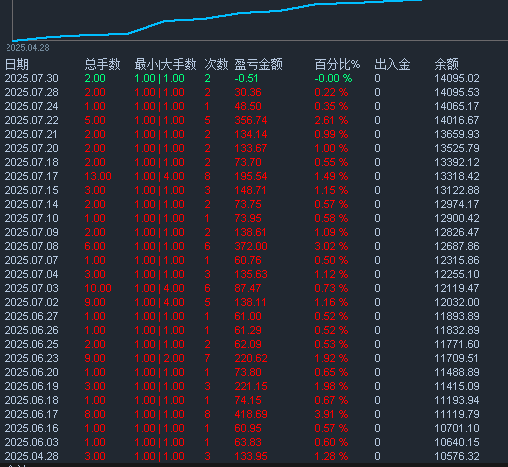Image resolution: width=508 pixels, height=467 pixels.
Task: Click the 次数 column header
Action: (216, 64)
